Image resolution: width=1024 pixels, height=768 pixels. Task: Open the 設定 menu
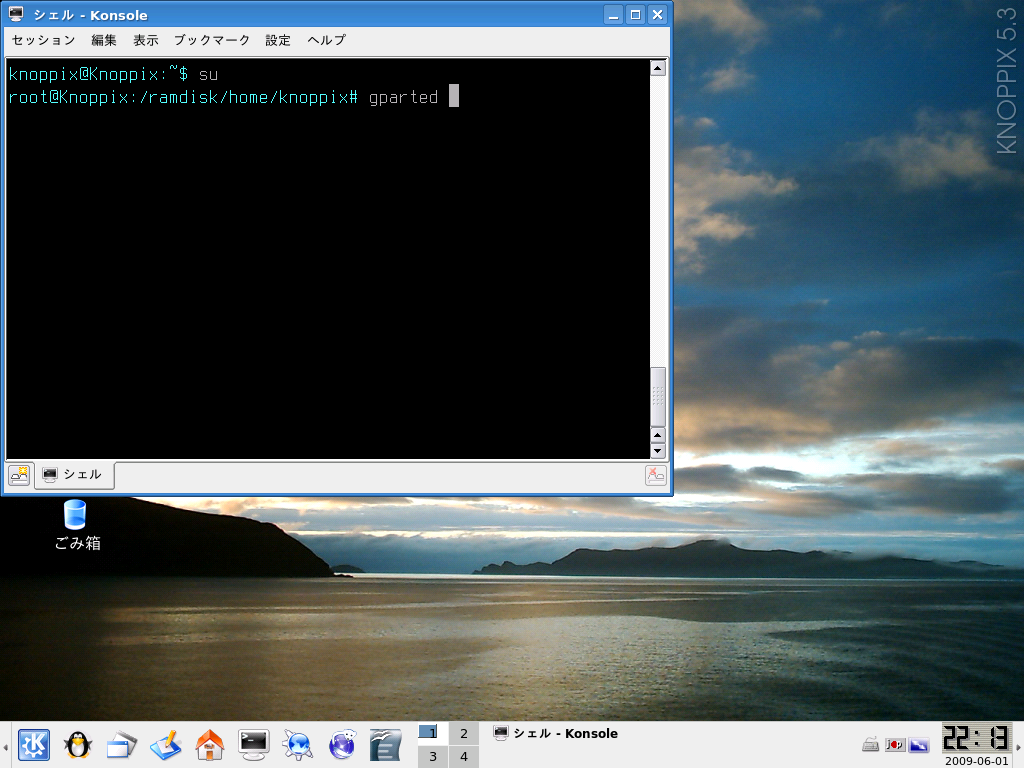coord(278,40)
